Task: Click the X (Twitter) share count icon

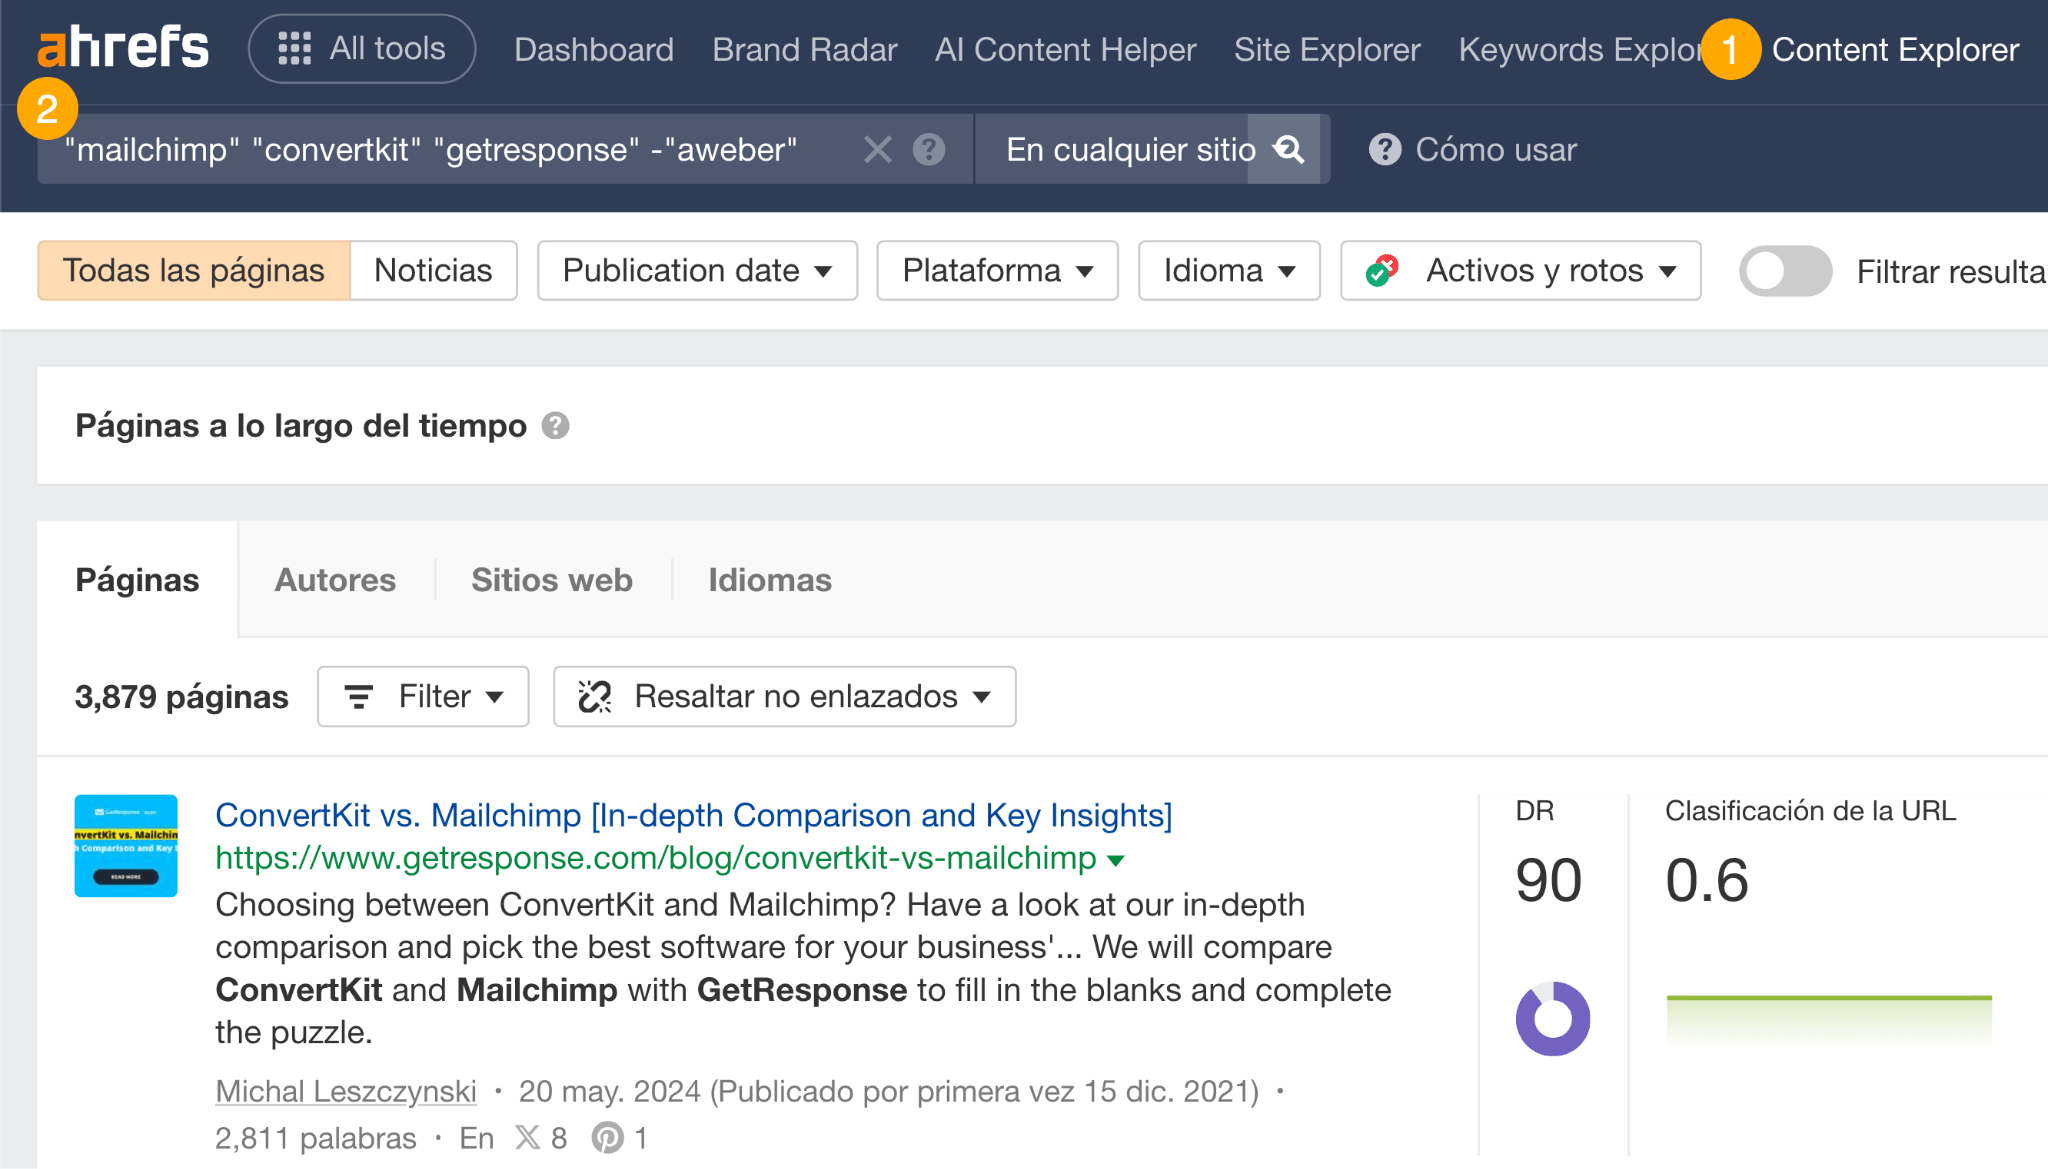Action: tap(527, 1138)
